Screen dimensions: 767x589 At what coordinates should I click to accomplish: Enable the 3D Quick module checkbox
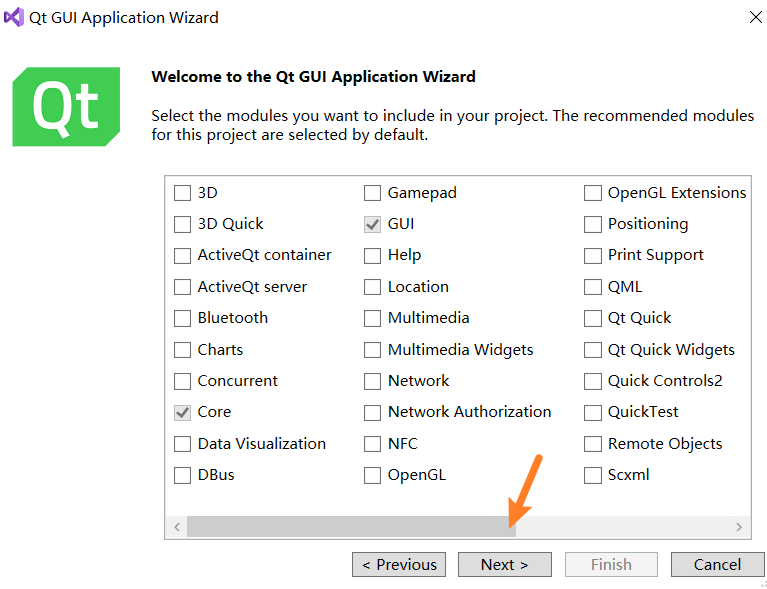coord(182,225)
